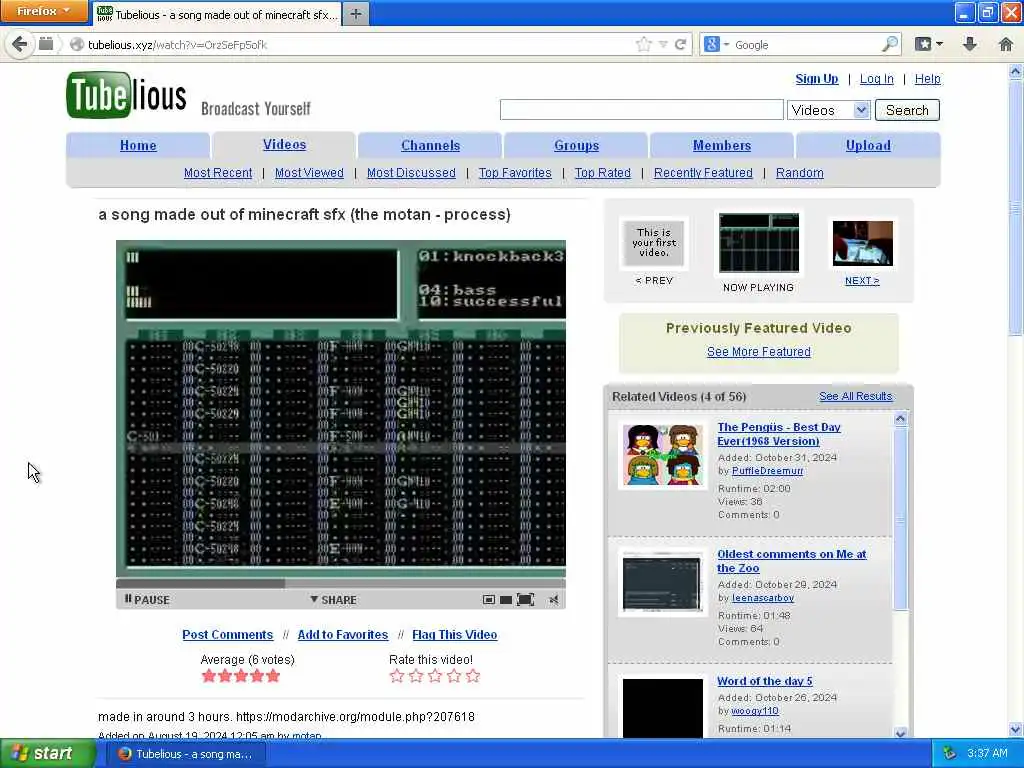Click See More Featured link

click(758, 351)
